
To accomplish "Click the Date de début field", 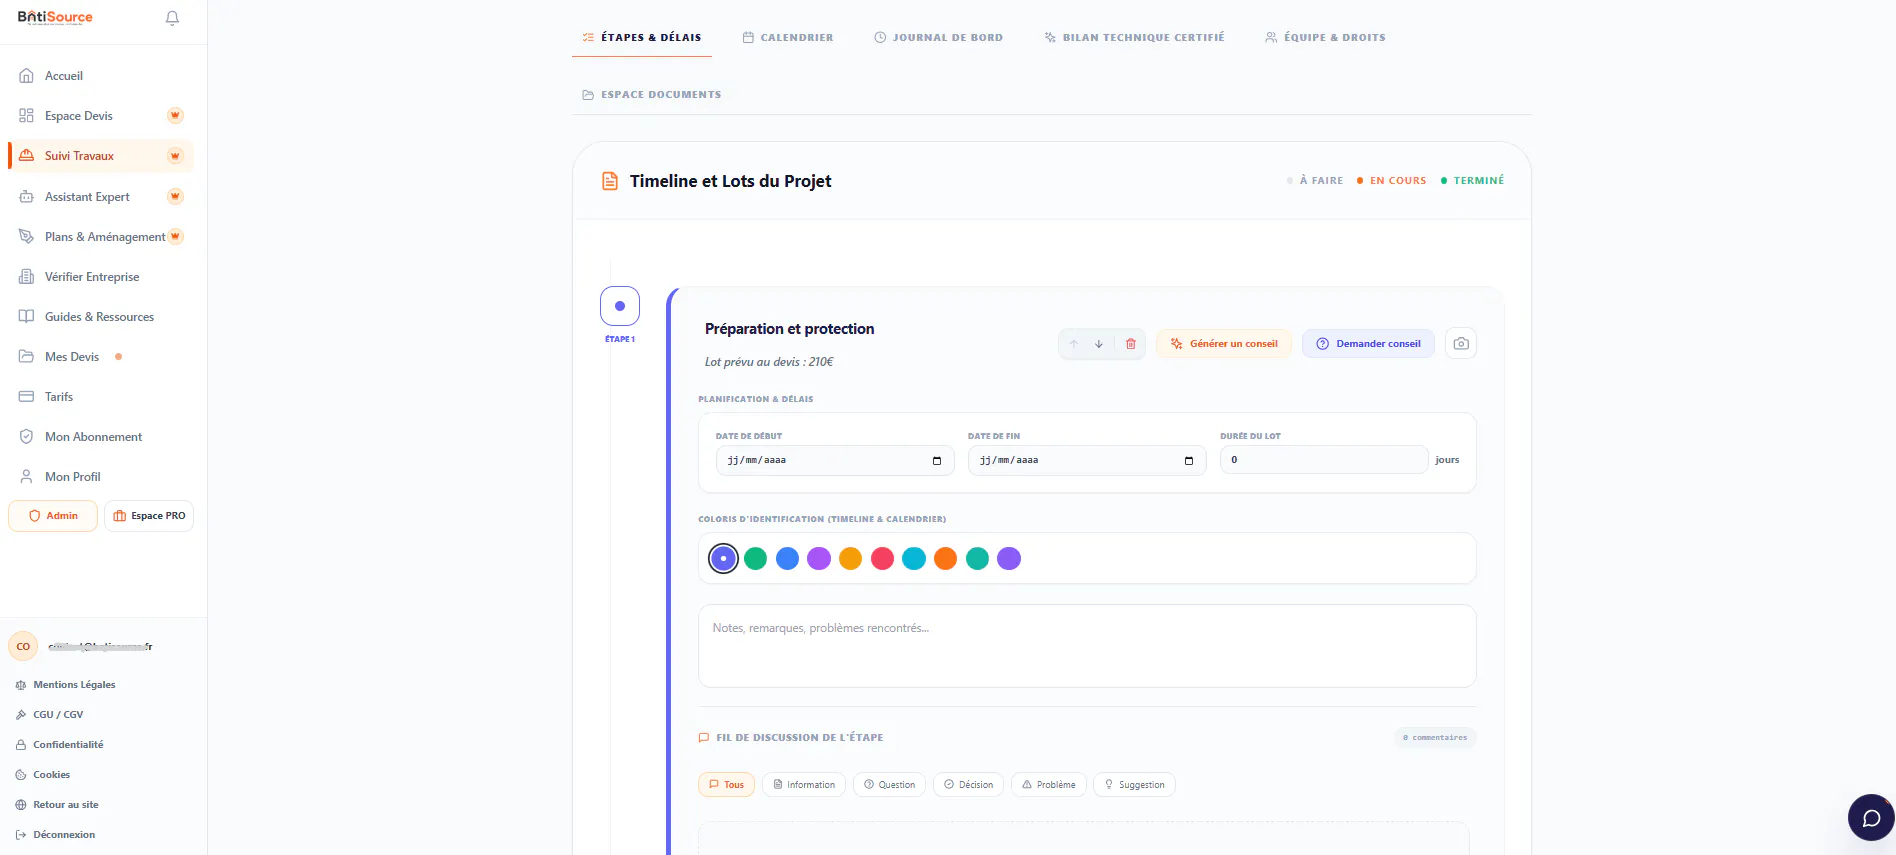I will (x=835, y=460).
